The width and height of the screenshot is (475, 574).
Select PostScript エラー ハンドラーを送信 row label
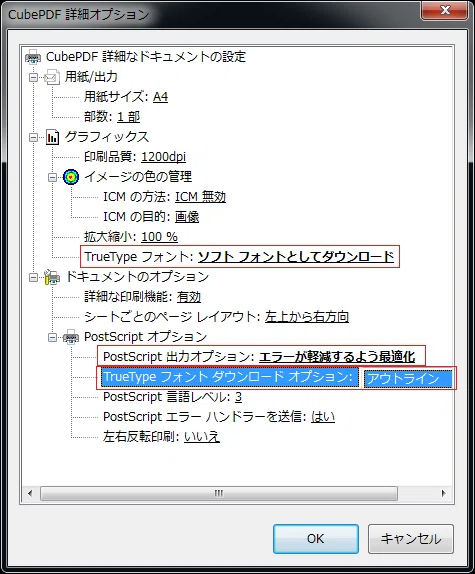(205, 417)
